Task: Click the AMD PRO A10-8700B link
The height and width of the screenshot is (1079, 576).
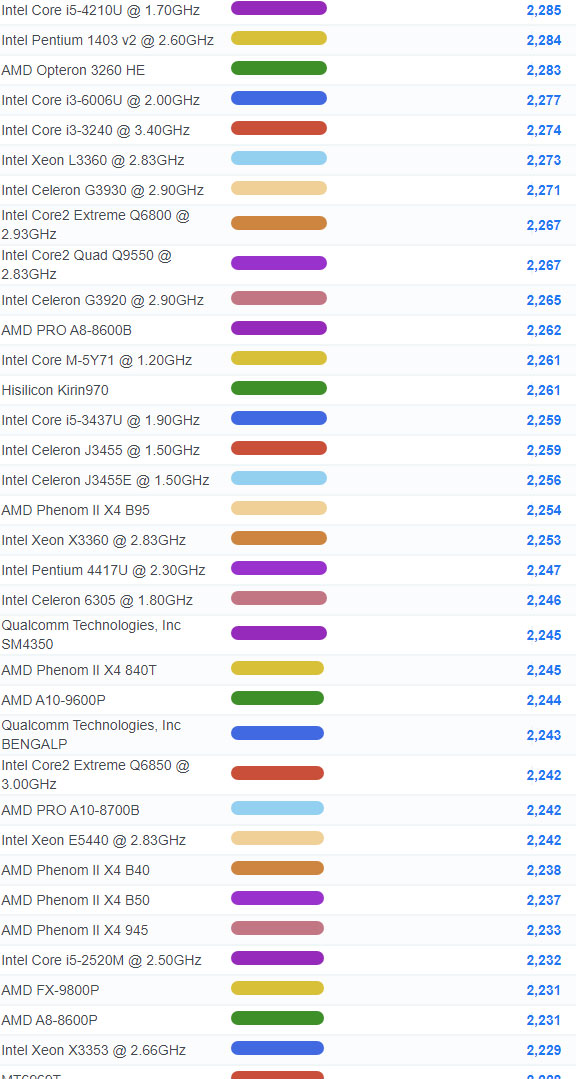Action: [x=70, y=810]
